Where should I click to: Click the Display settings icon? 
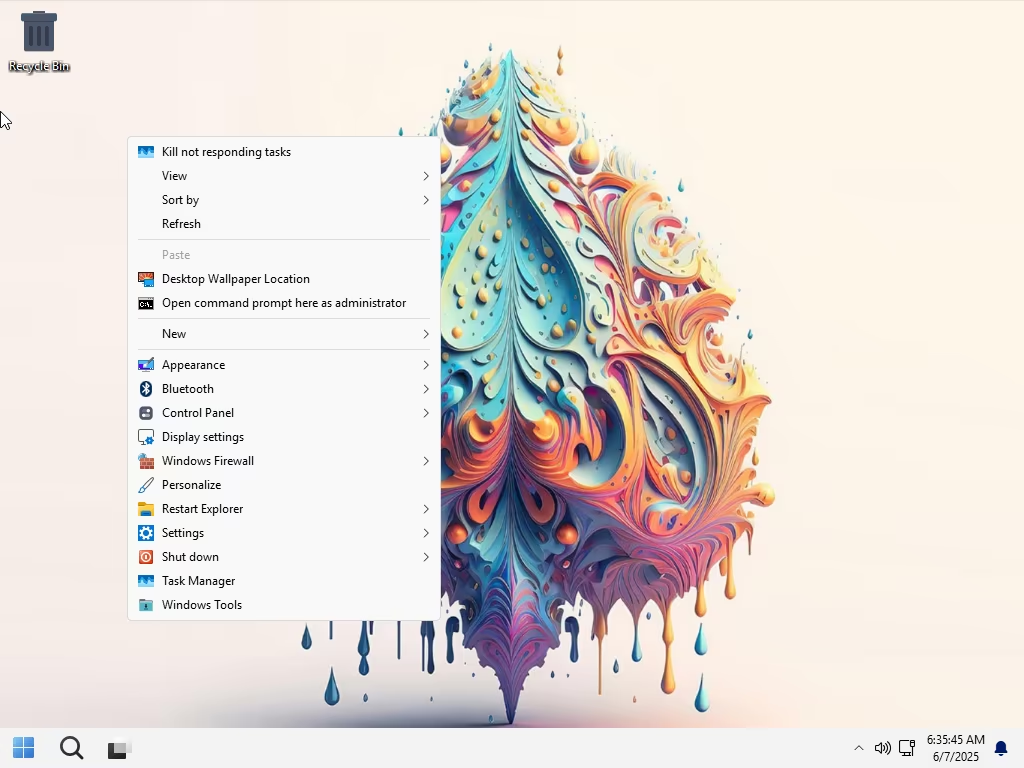point(146,437)
